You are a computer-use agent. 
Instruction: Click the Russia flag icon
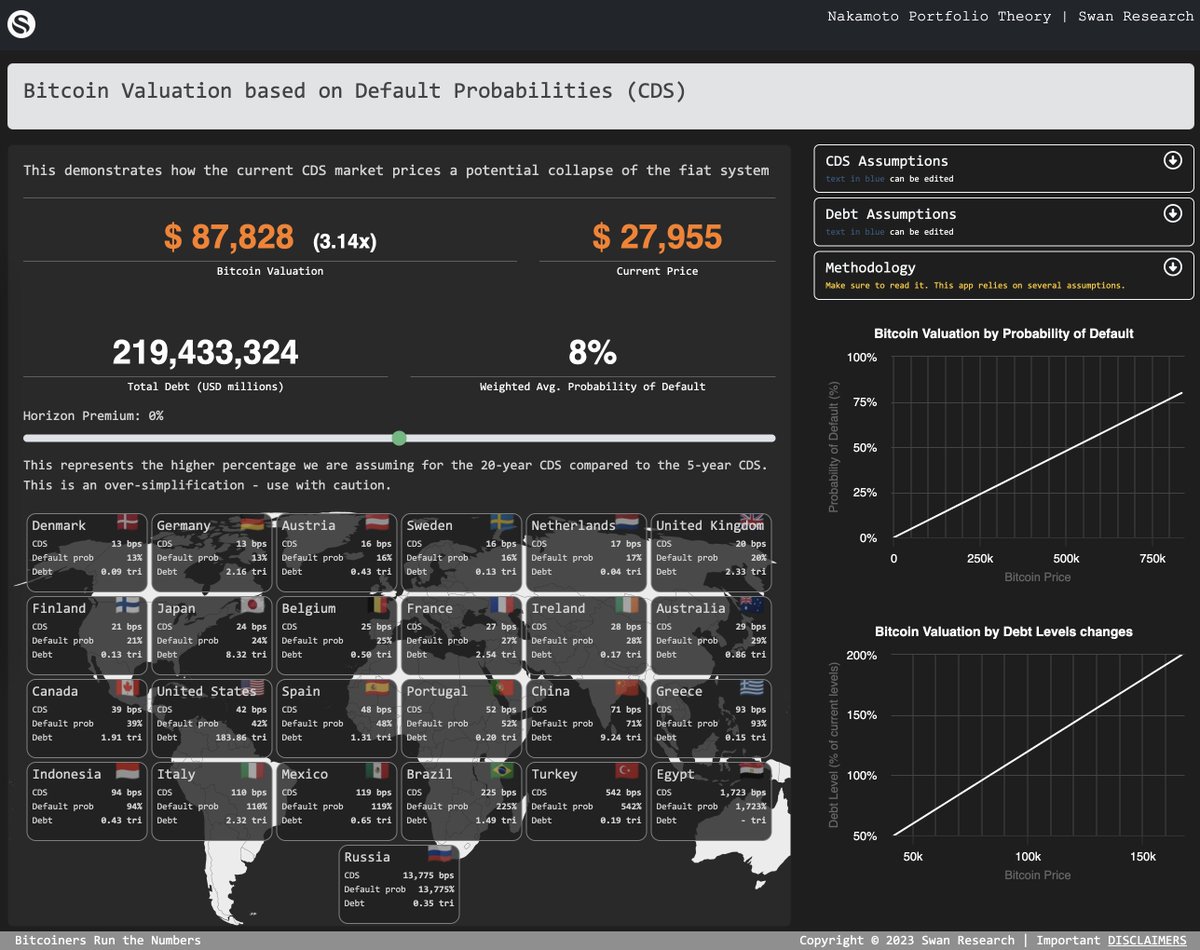440,854
